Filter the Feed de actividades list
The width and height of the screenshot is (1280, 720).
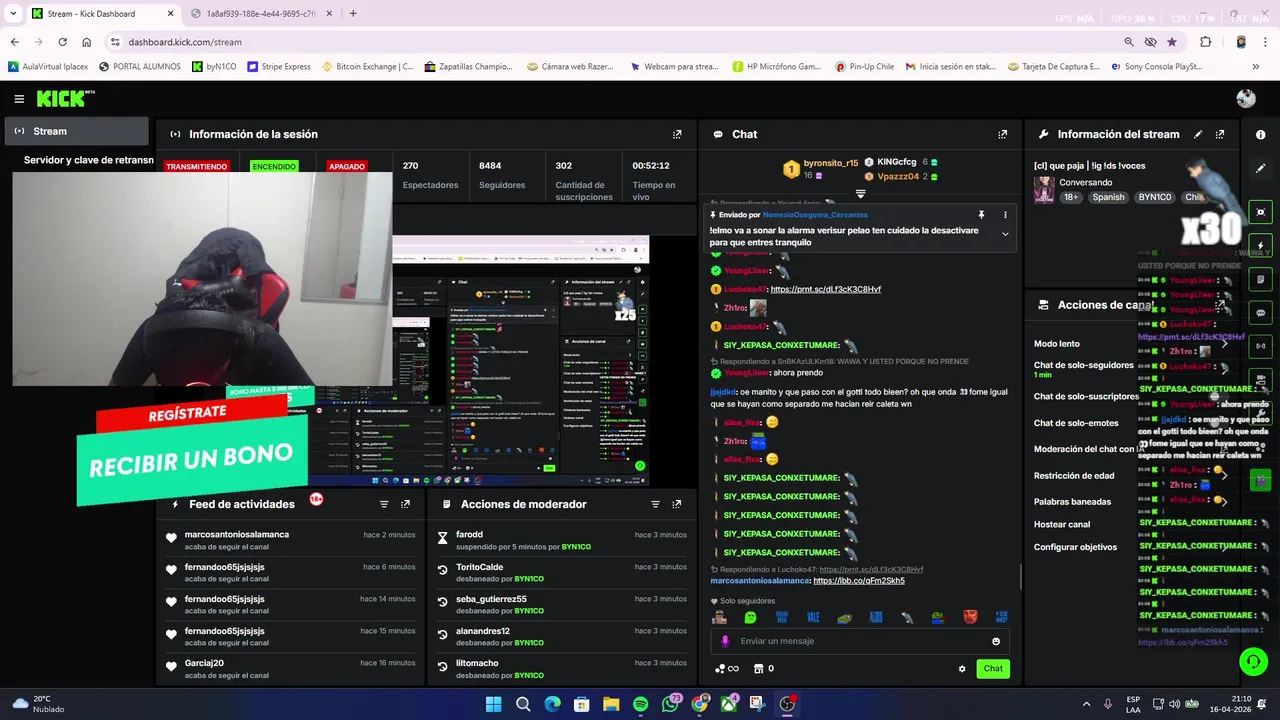point(384,504)
